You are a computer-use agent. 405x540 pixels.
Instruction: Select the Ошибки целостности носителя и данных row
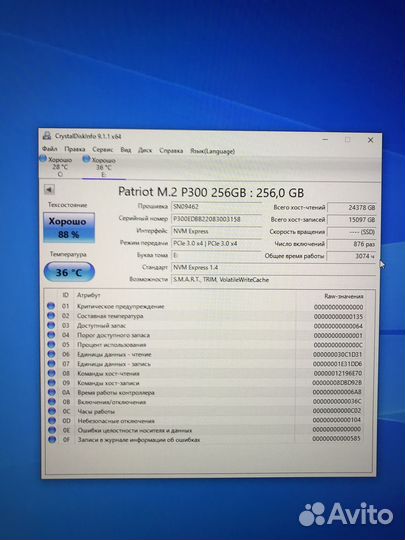pos(206,430)
